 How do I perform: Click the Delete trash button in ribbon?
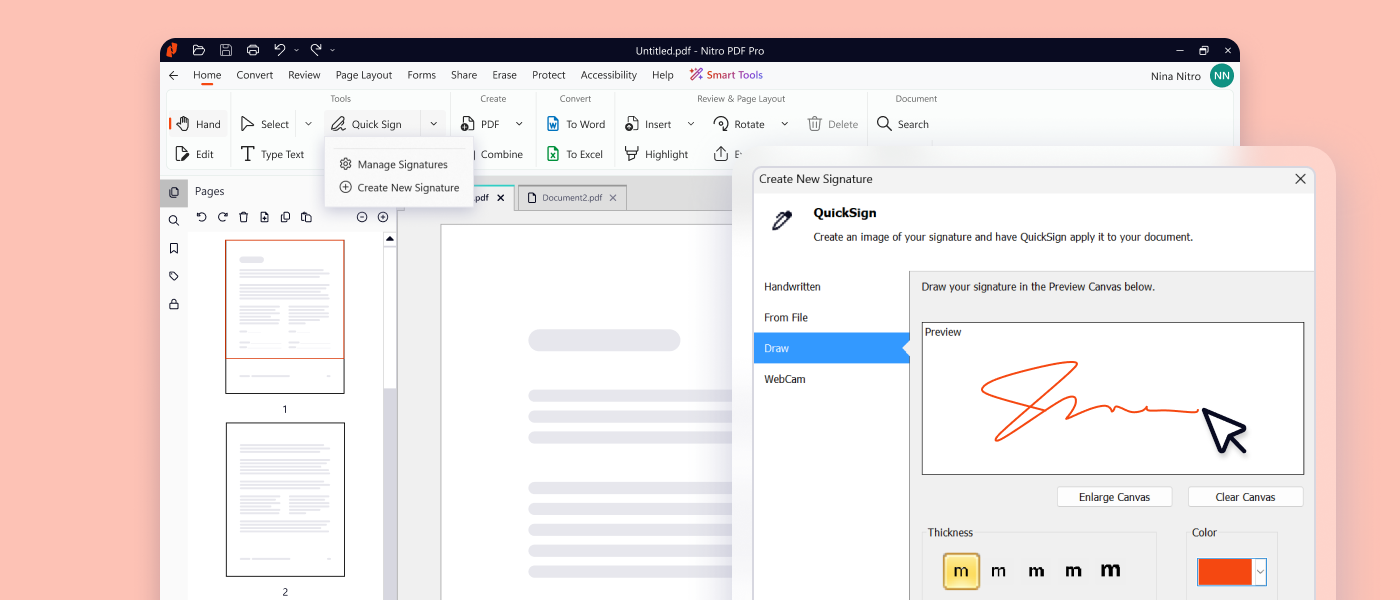(832, 124)
